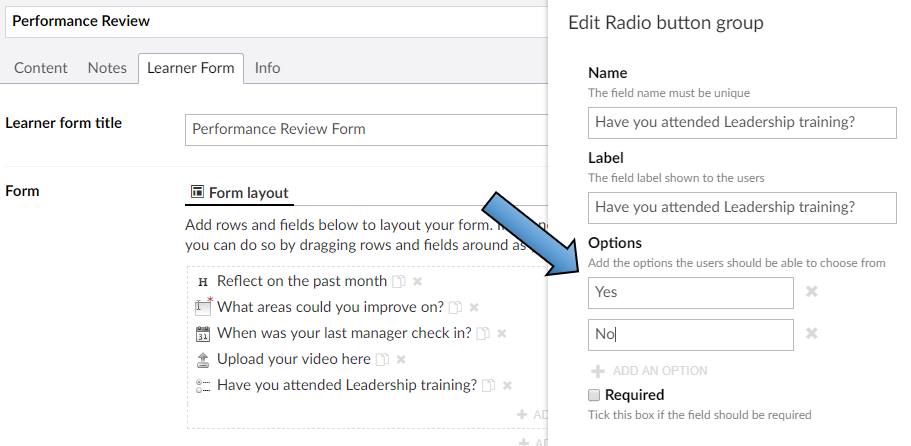
Task: Click the Required label text
Action: click(x=634, y=395)
